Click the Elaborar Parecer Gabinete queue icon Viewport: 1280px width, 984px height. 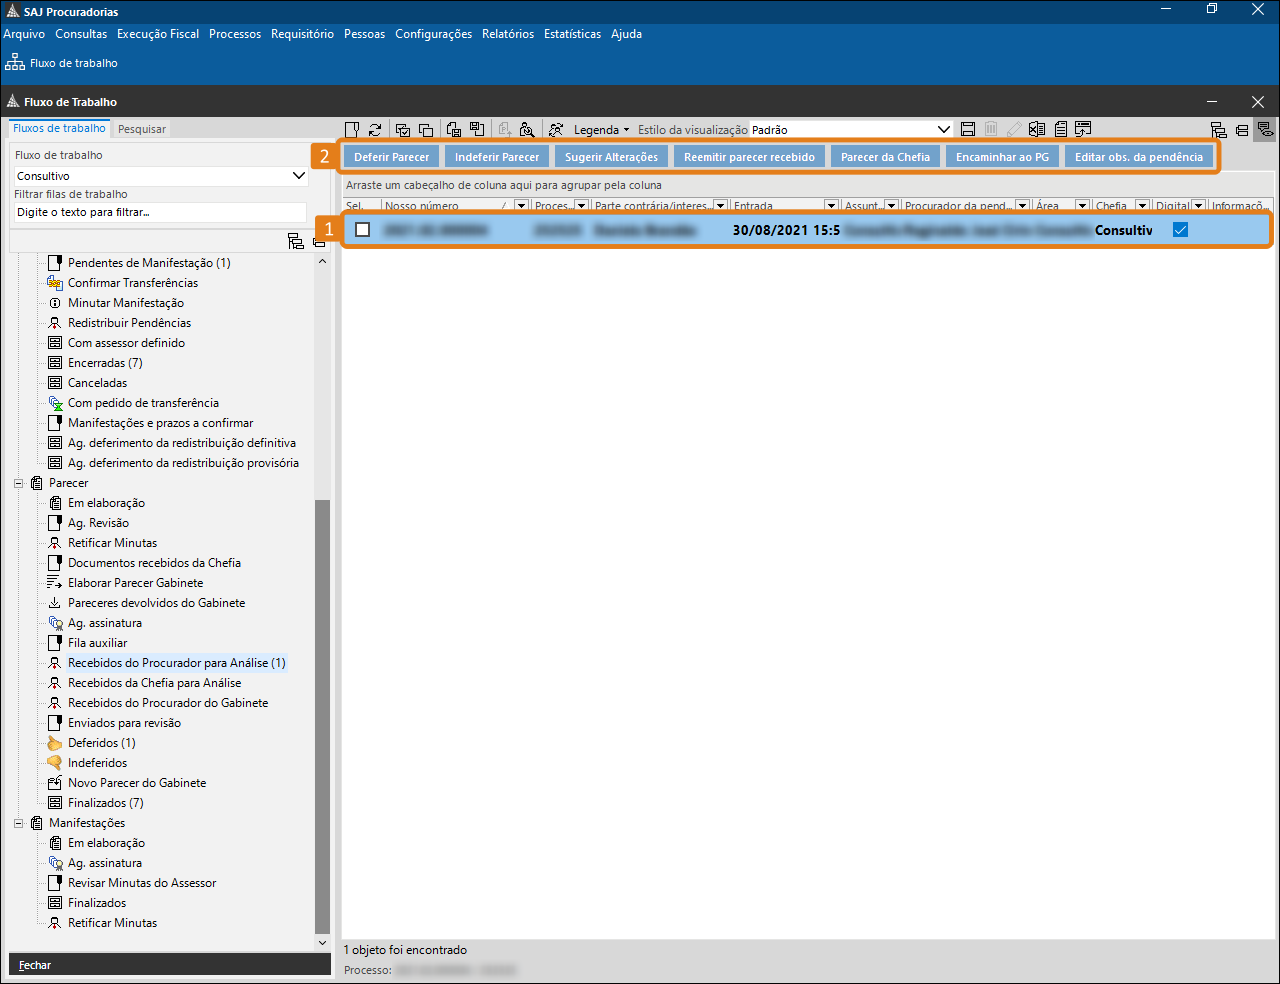[x=55, y=583]
